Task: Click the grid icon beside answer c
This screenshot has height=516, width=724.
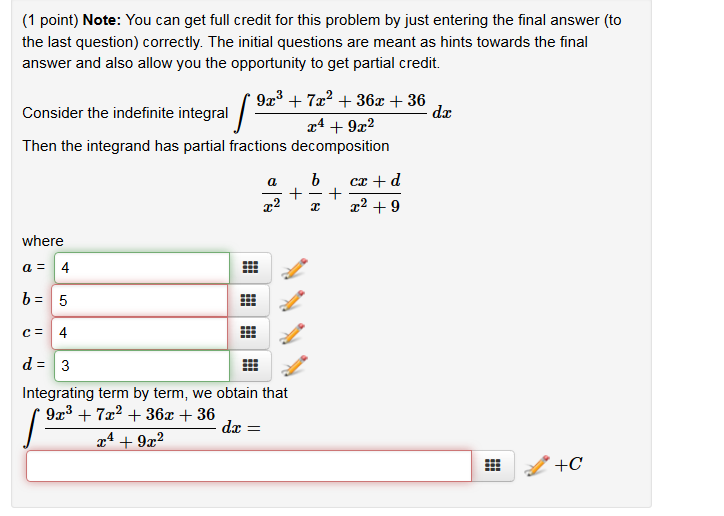Action: coord(250,333)
